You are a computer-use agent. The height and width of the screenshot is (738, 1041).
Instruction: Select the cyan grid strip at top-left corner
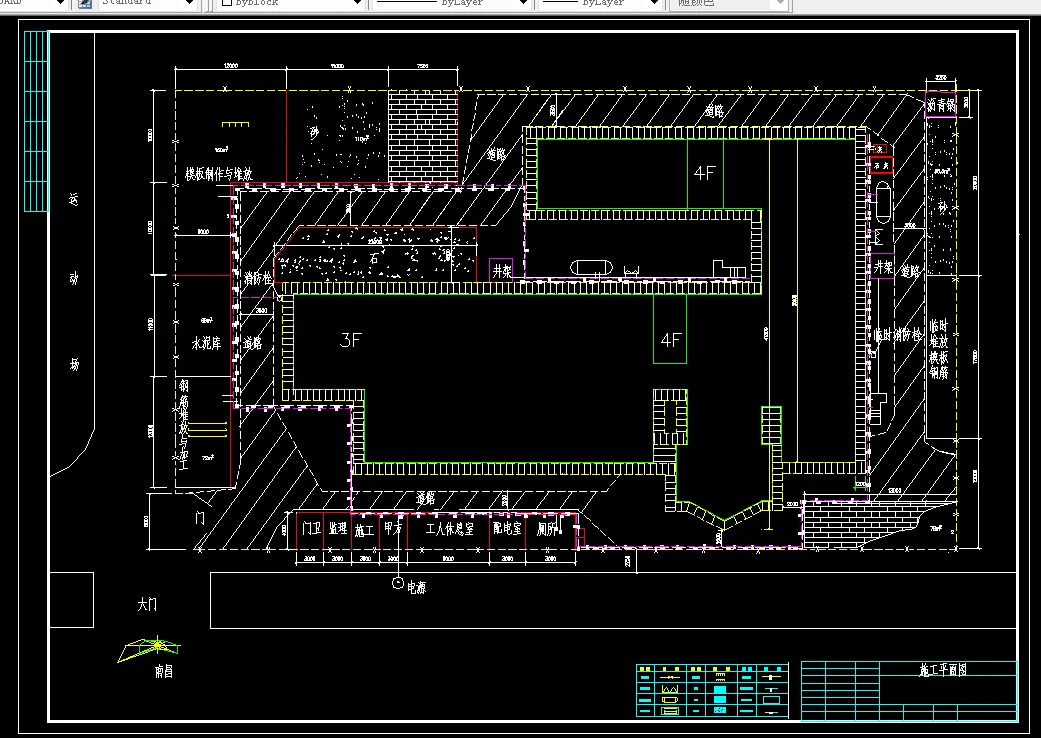(x=37, y=121)
